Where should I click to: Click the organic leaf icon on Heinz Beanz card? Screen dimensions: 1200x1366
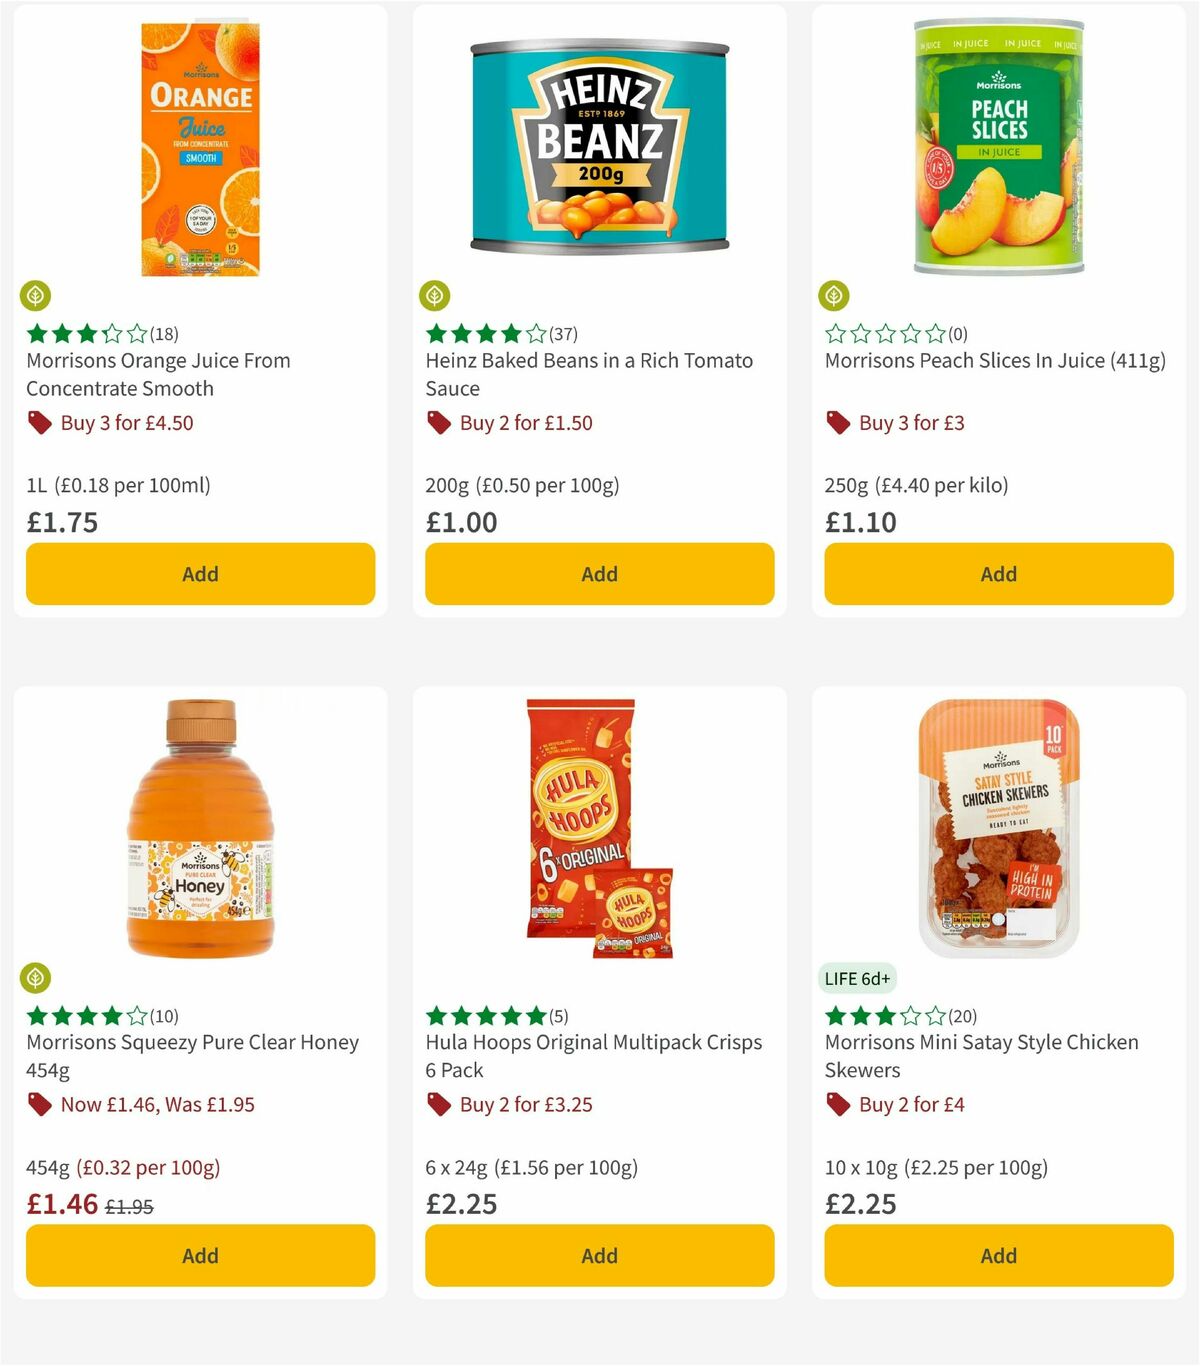pyautogui.click(x=435, y=295)
